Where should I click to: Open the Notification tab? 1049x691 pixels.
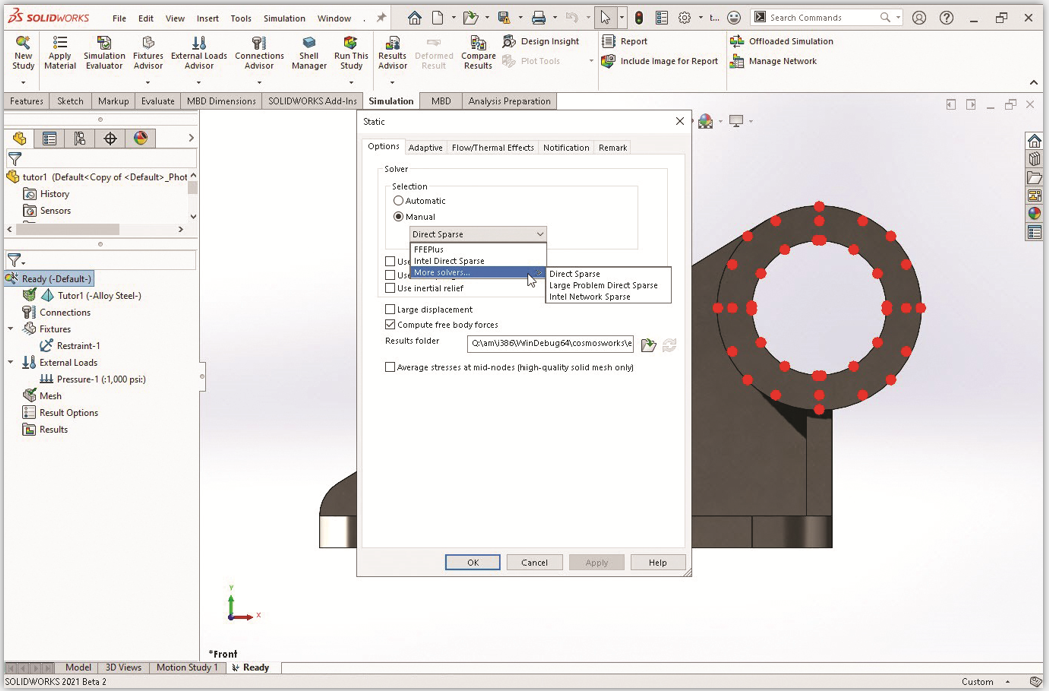(566, 148)
